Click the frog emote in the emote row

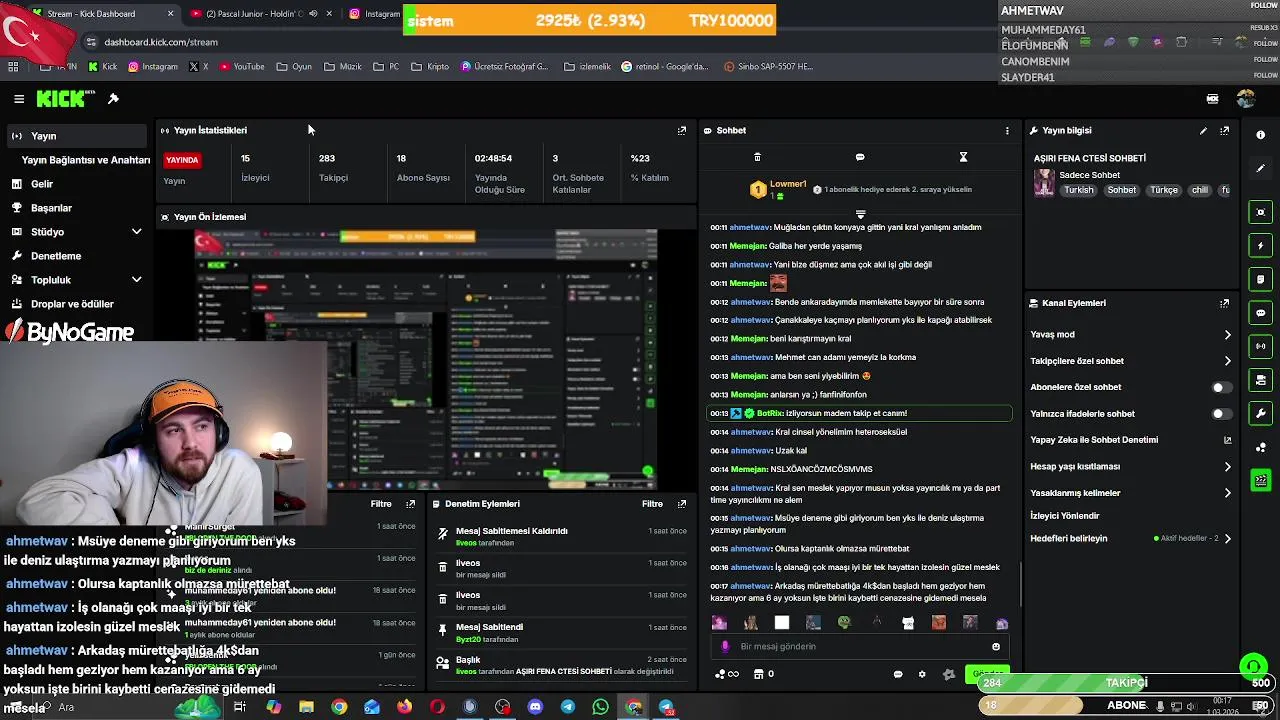pos(844,622)
